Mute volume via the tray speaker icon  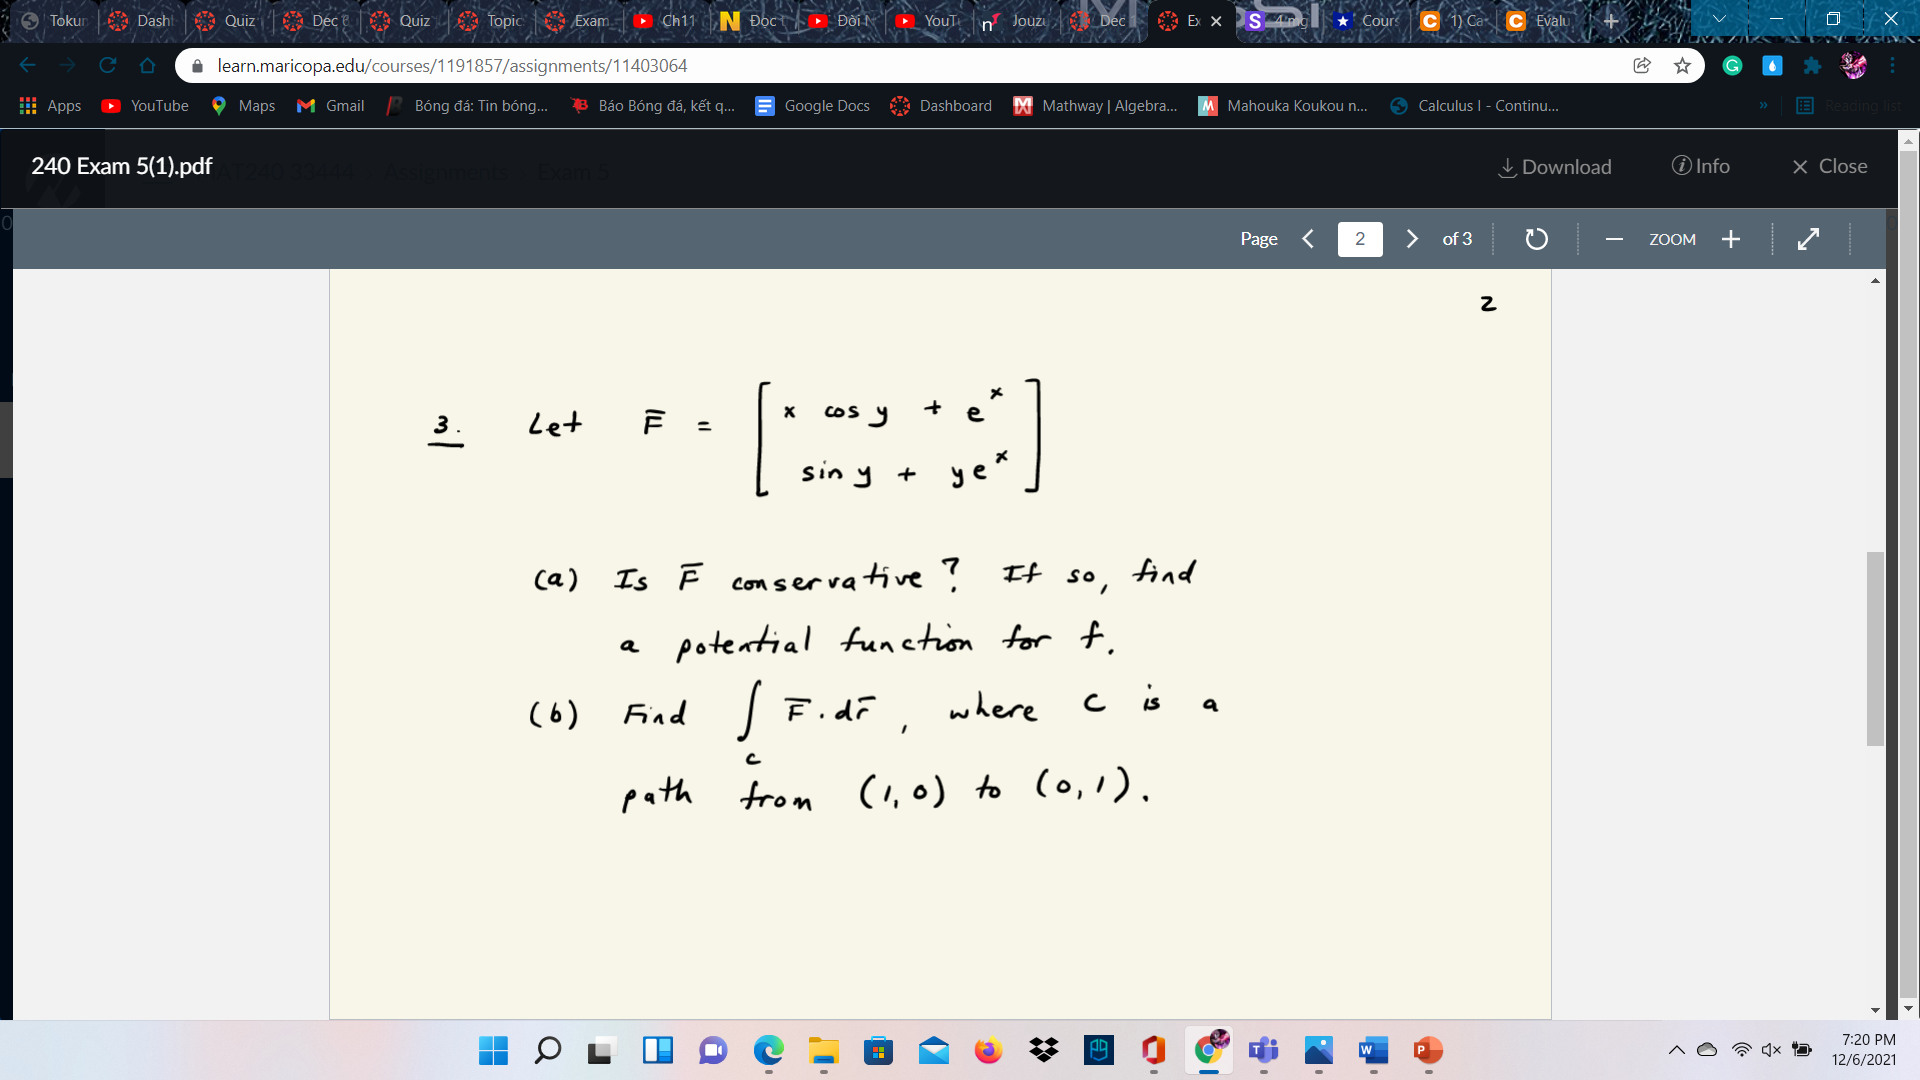pos(1771,1050)
